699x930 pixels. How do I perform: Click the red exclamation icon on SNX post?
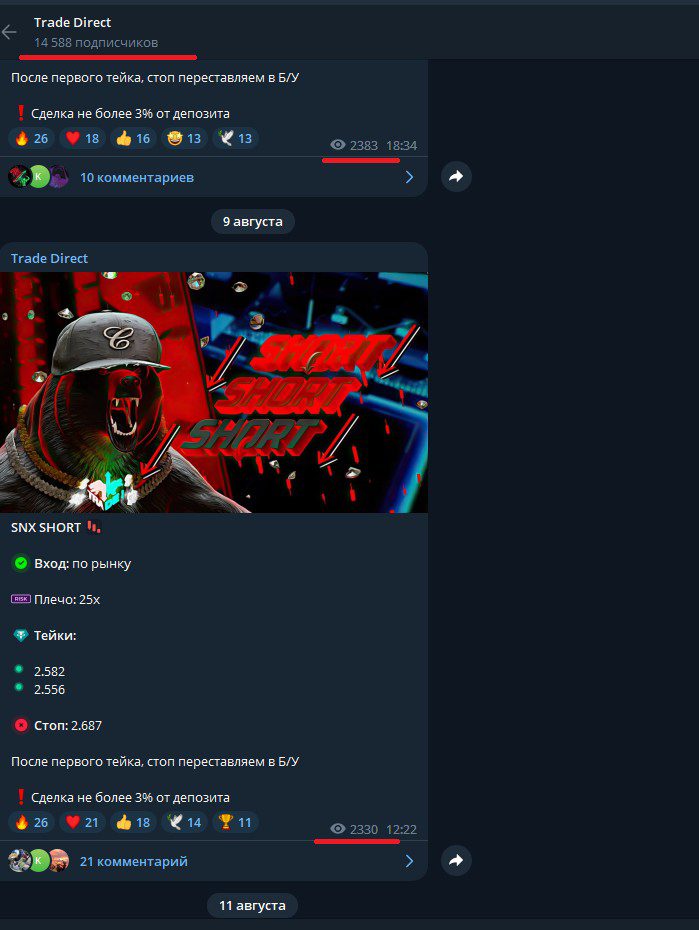click(x=21, y=797)
